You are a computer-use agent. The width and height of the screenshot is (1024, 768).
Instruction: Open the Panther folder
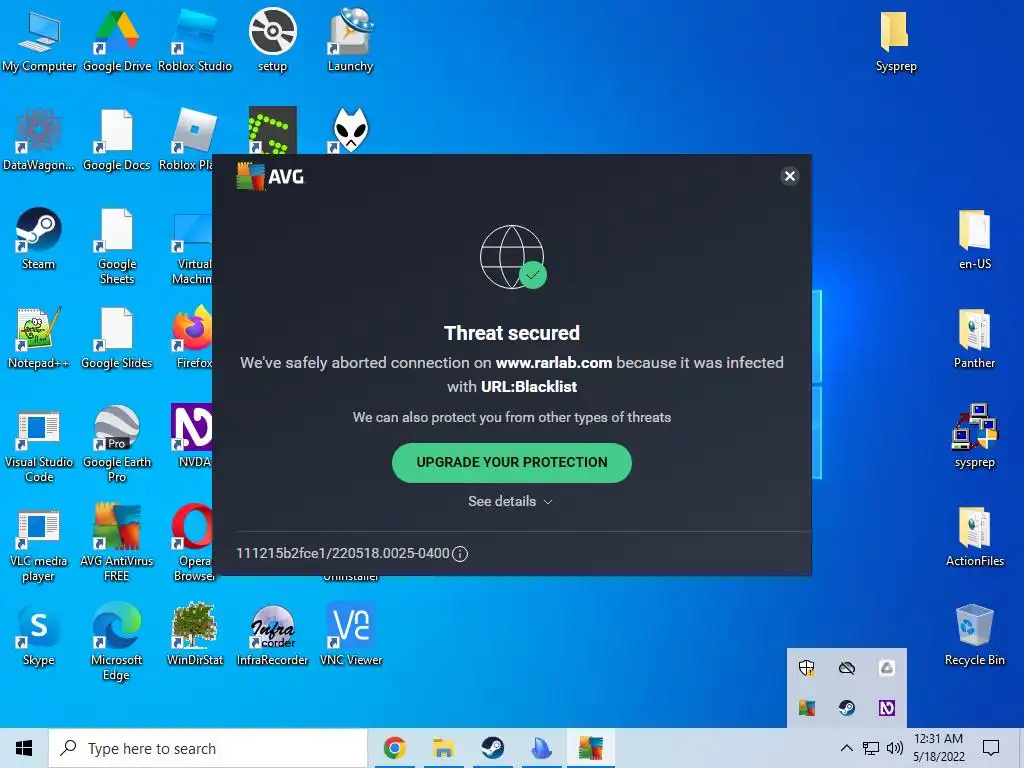[x=974, y=338]
